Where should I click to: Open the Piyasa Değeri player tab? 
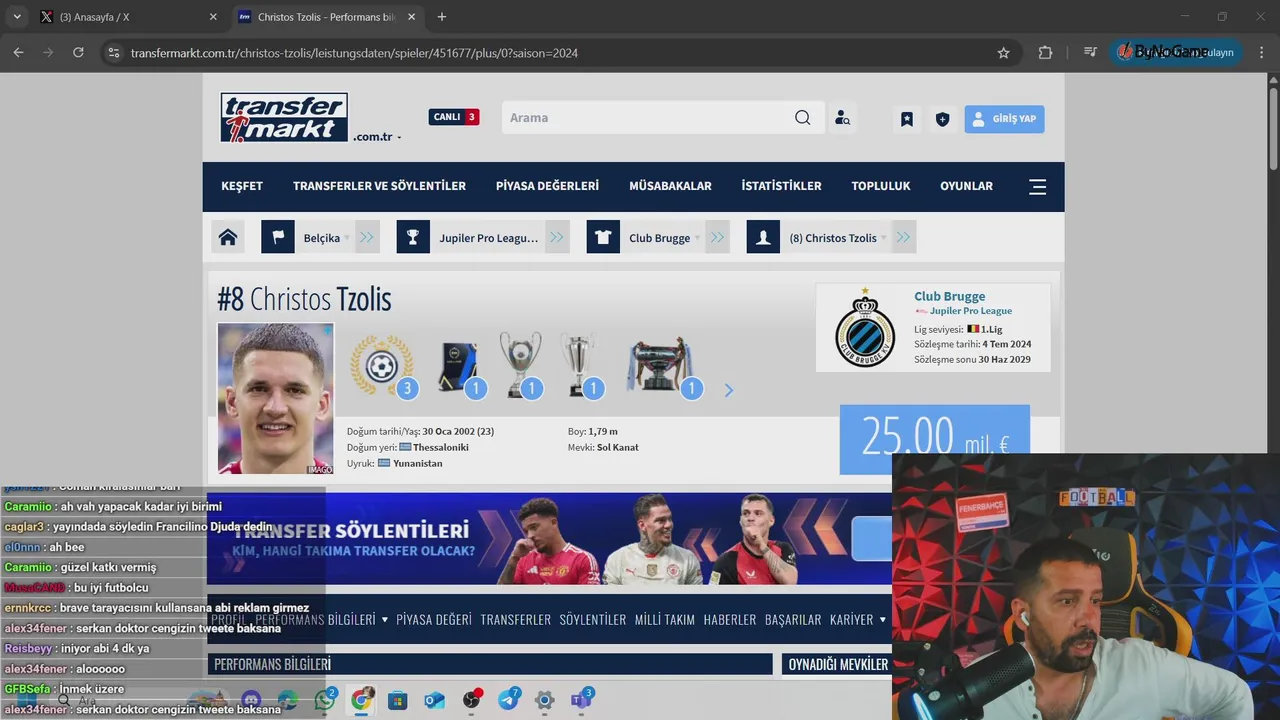[434, 620]
